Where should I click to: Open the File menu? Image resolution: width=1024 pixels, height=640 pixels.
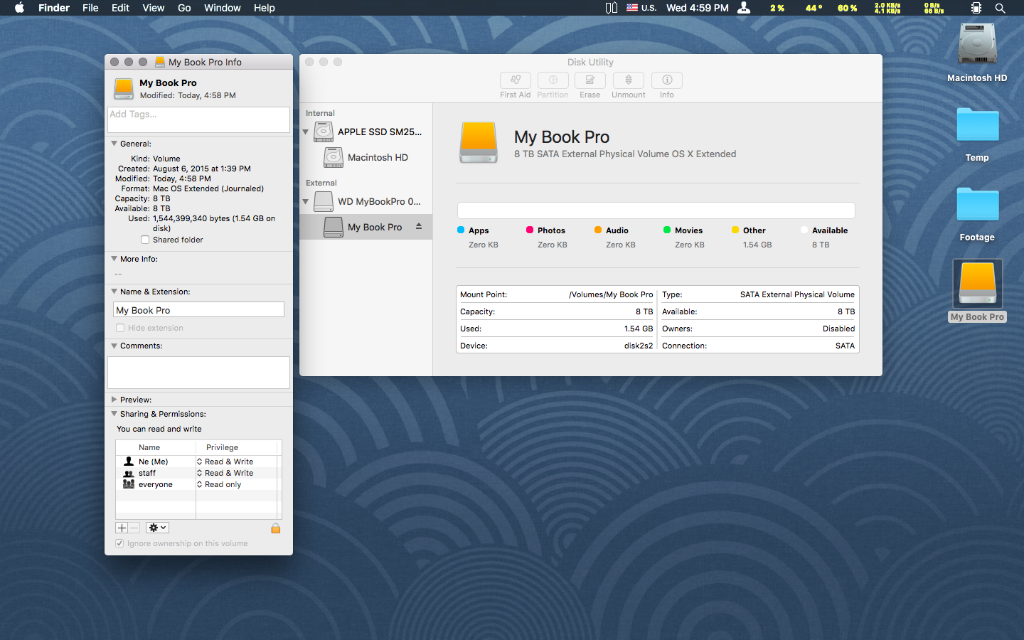[90, 8]
